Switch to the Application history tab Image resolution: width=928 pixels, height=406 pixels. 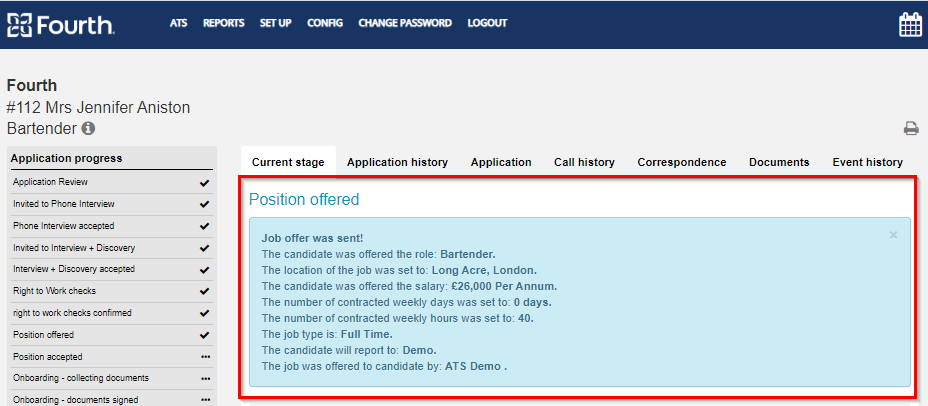click(397, 162)
